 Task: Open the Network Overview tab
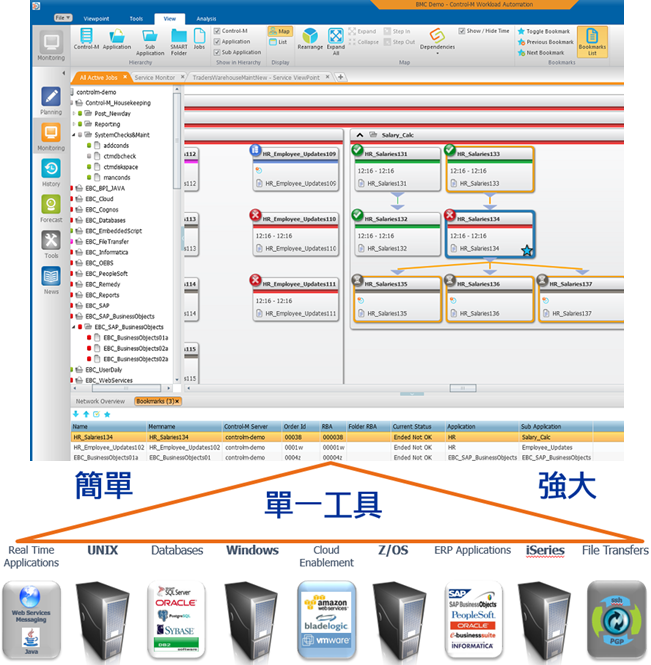[100, 401]
